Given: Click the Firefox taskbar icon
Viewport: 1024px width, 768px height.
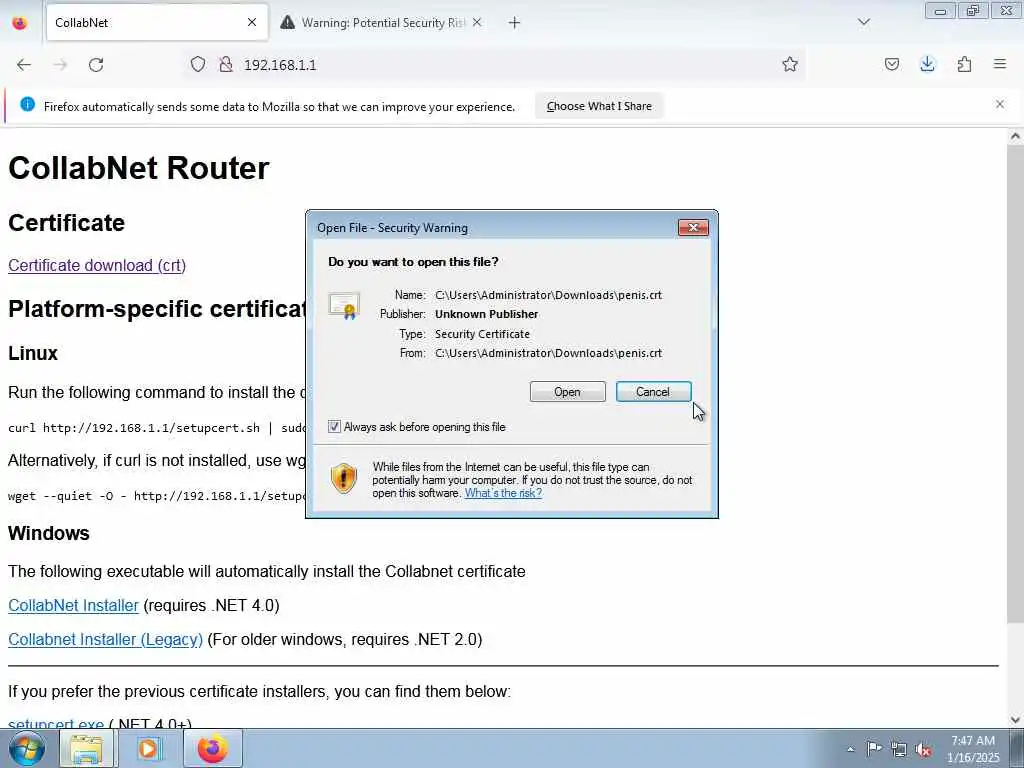Looking at the screenshot, I should coord(213,748).
